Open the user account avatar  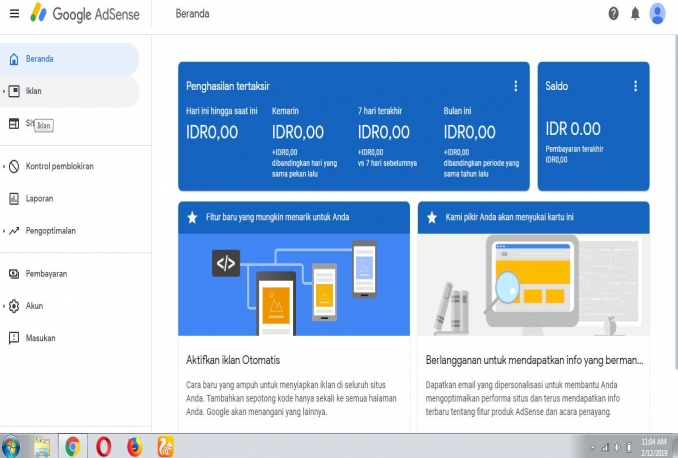[x=657, y=14]
